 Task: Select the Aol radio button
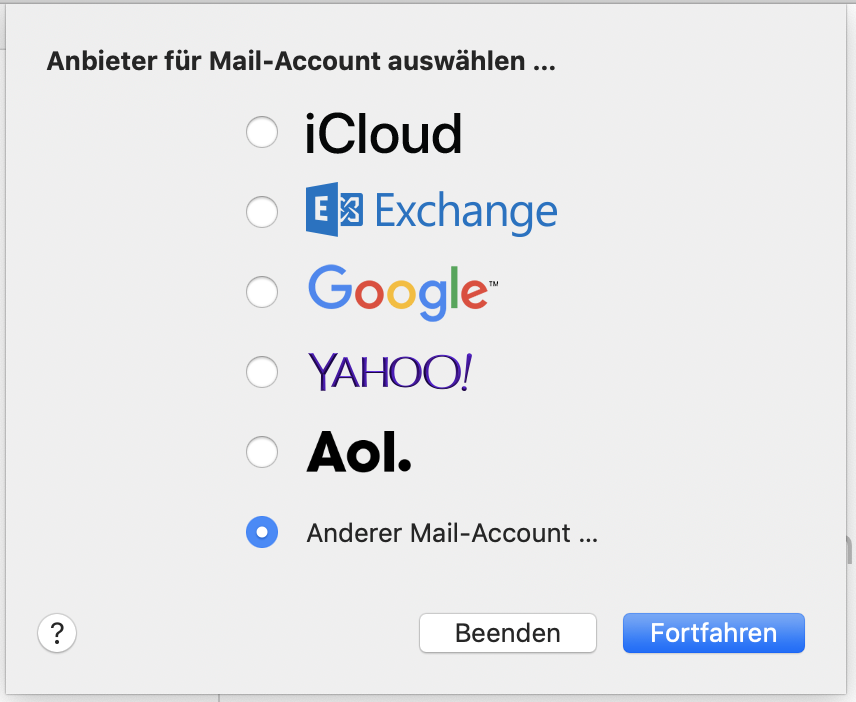pos(262,453)
